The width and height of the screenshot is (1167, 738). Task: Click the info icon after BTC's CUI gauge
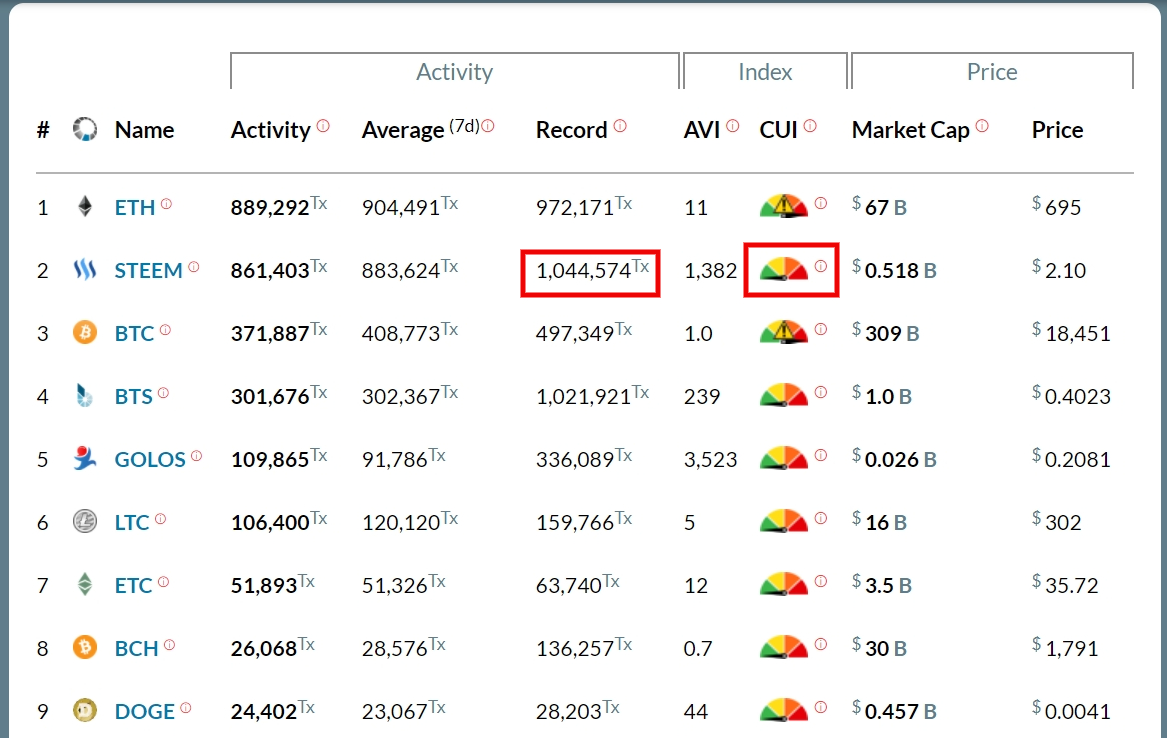click(821, 329)
